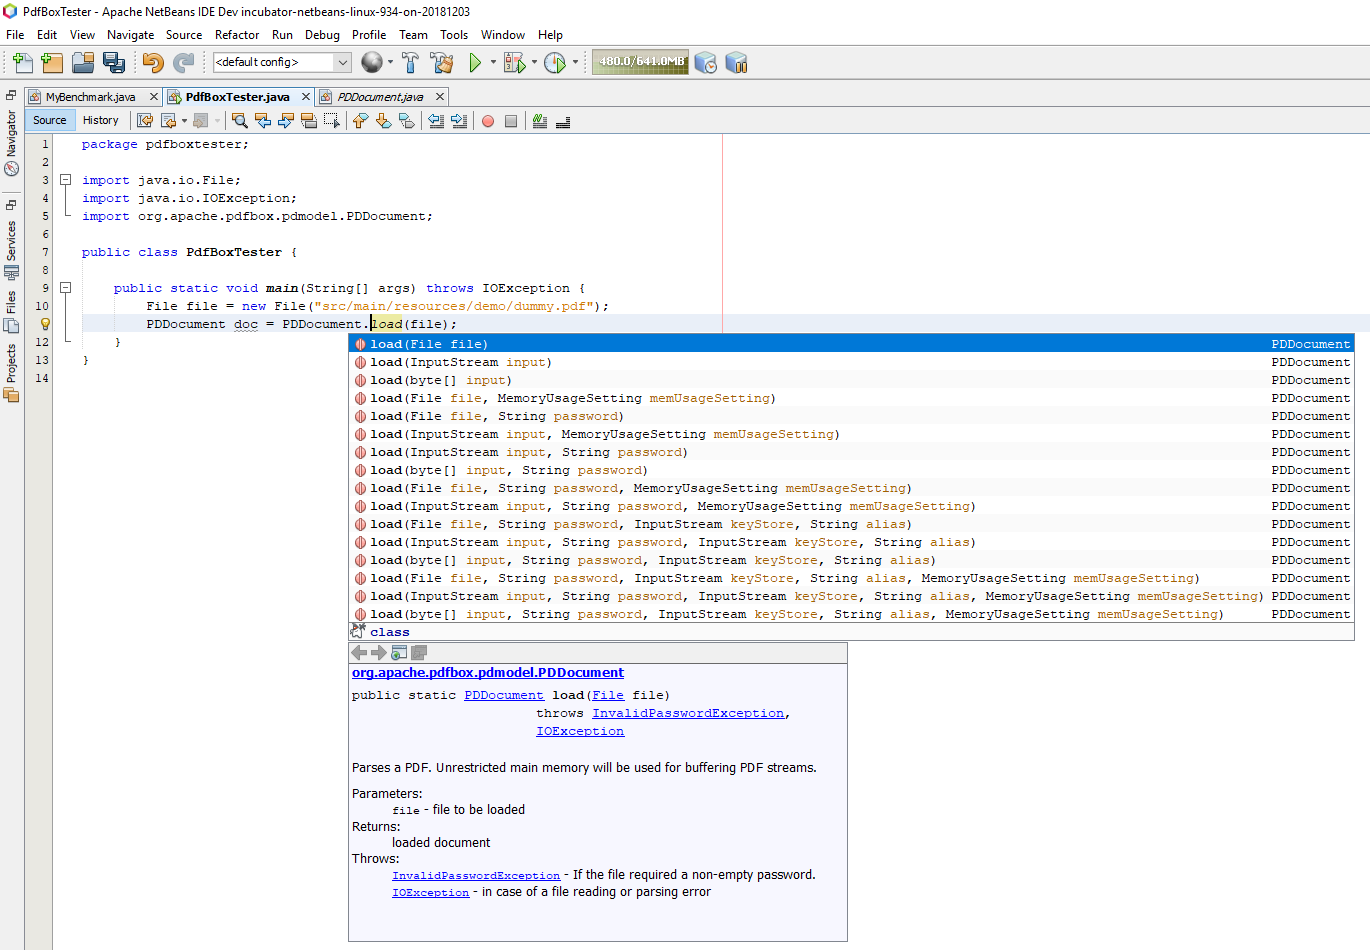The image size is (1370, 950).
Task: Toggle bookmark on current line
Action: pos(406,120)
